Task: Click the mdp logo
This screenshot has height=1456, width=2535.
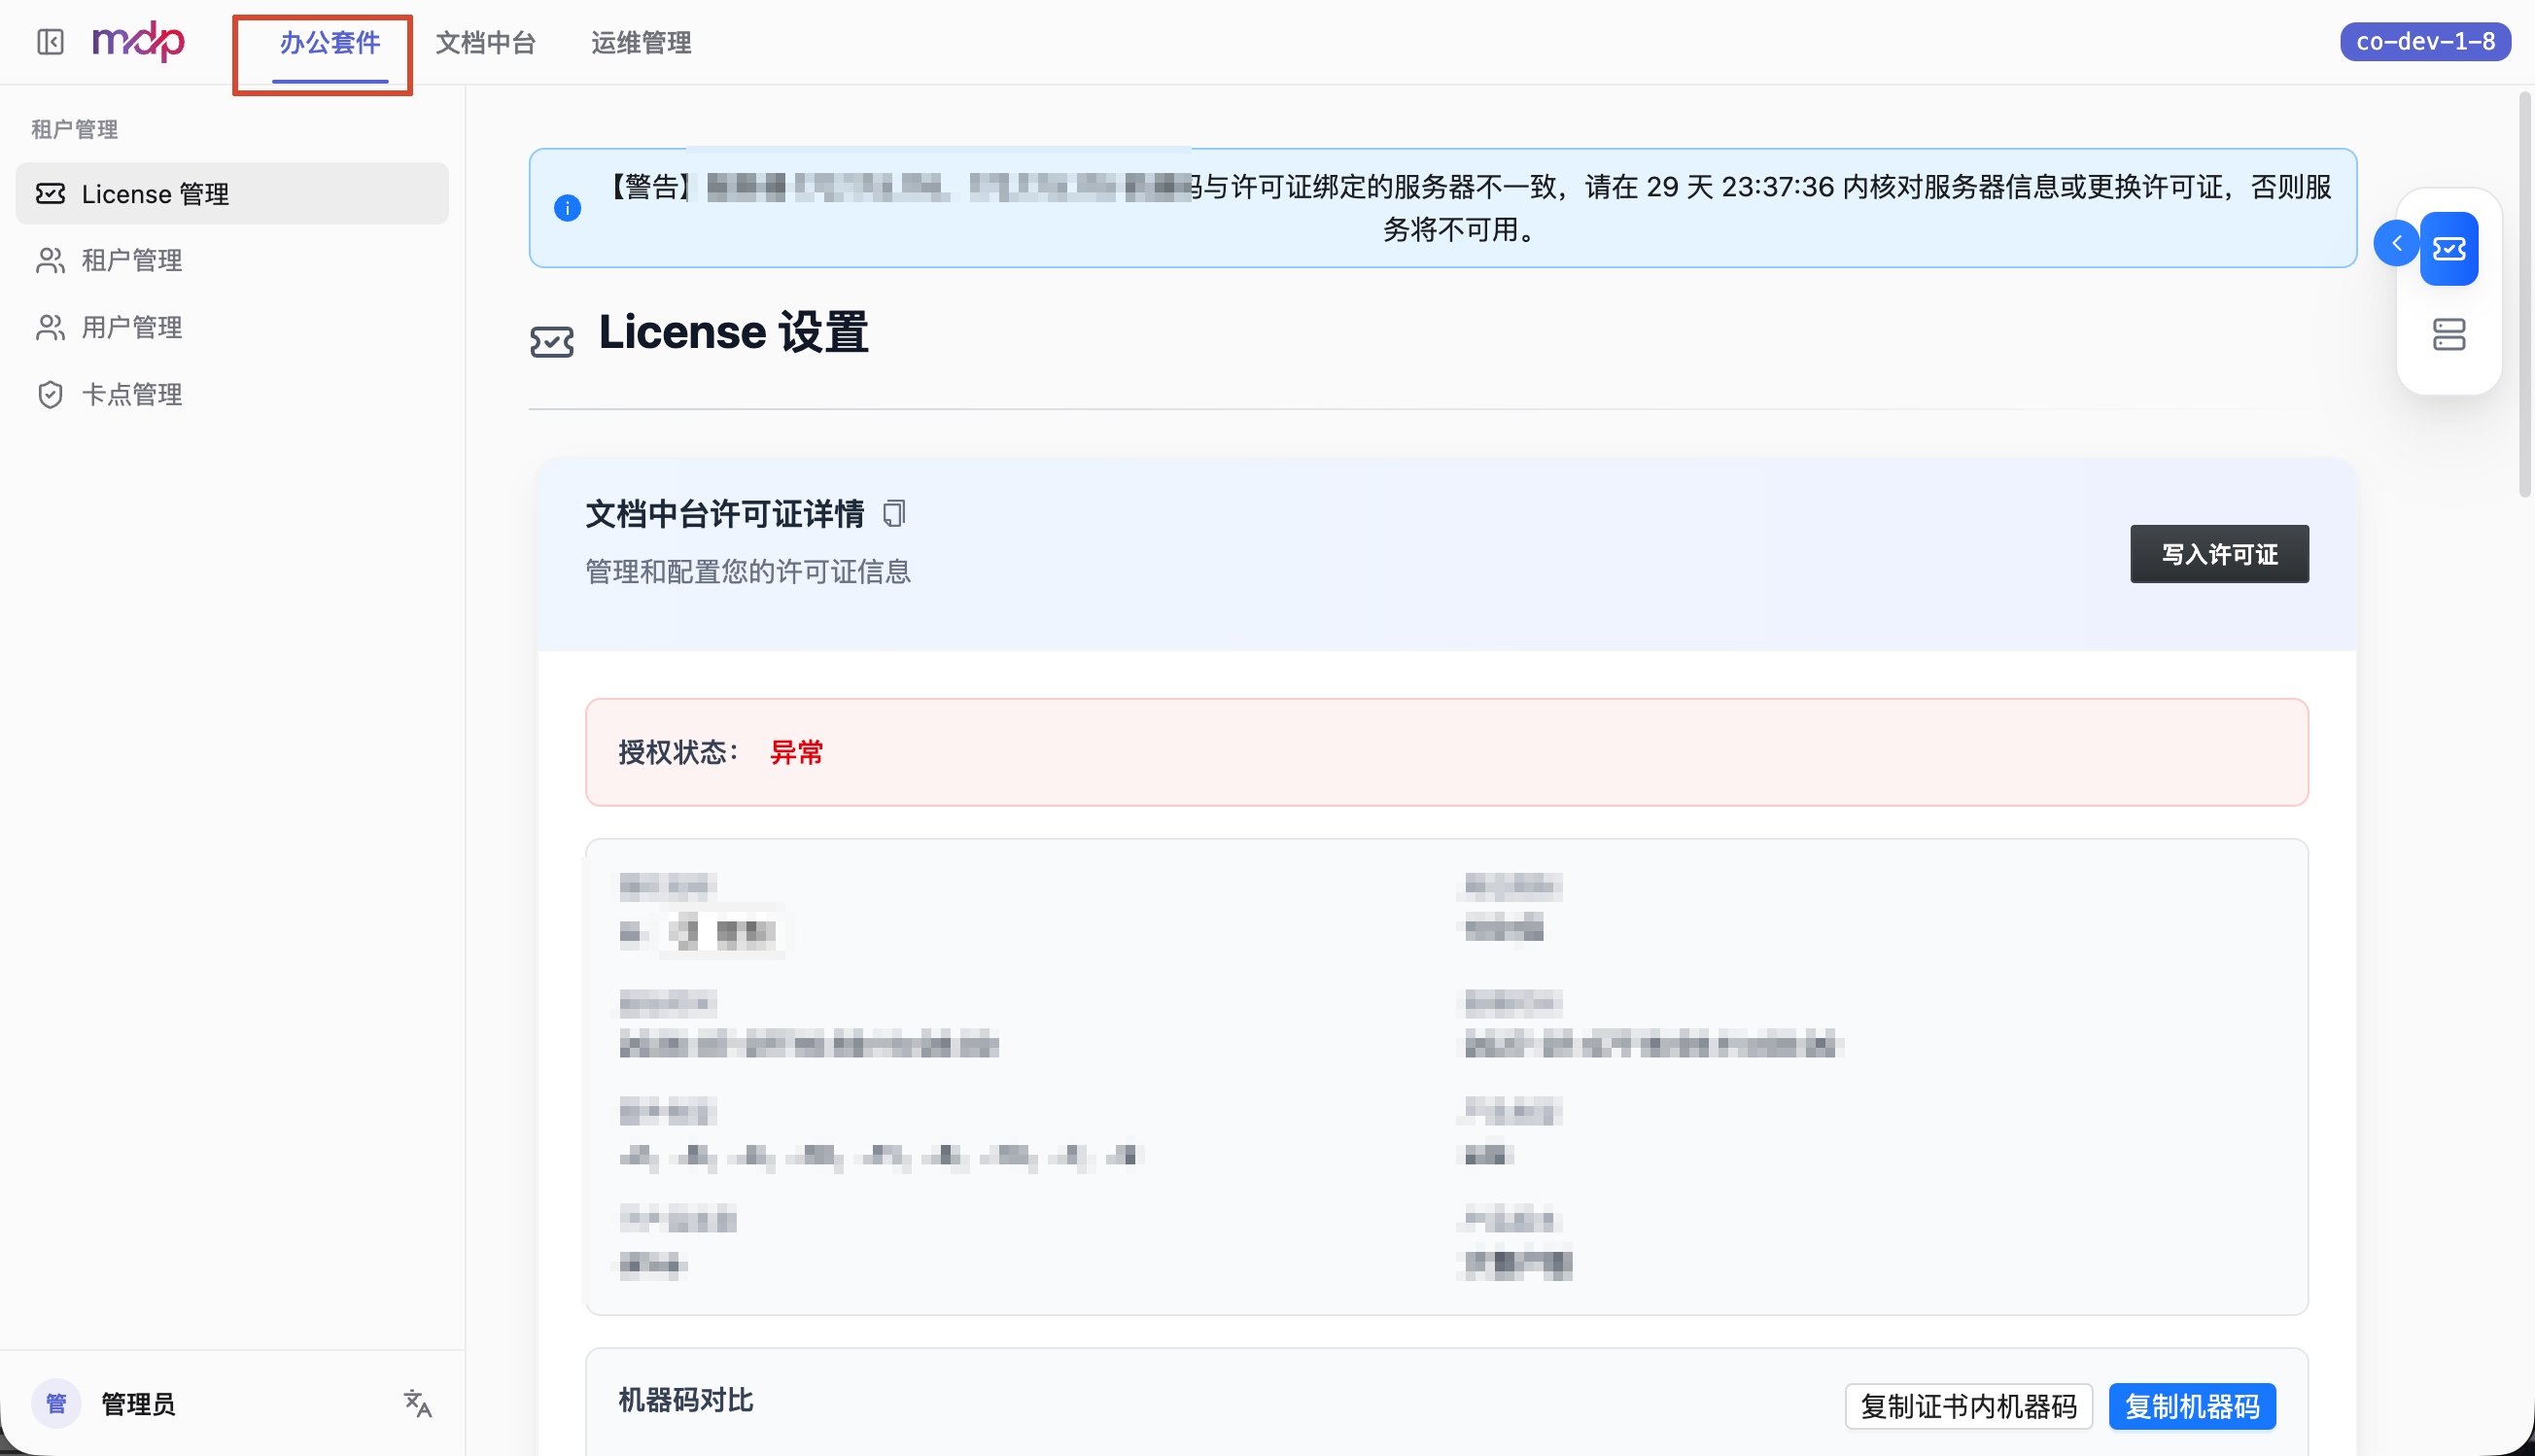Action: click(x=139, y=42)
